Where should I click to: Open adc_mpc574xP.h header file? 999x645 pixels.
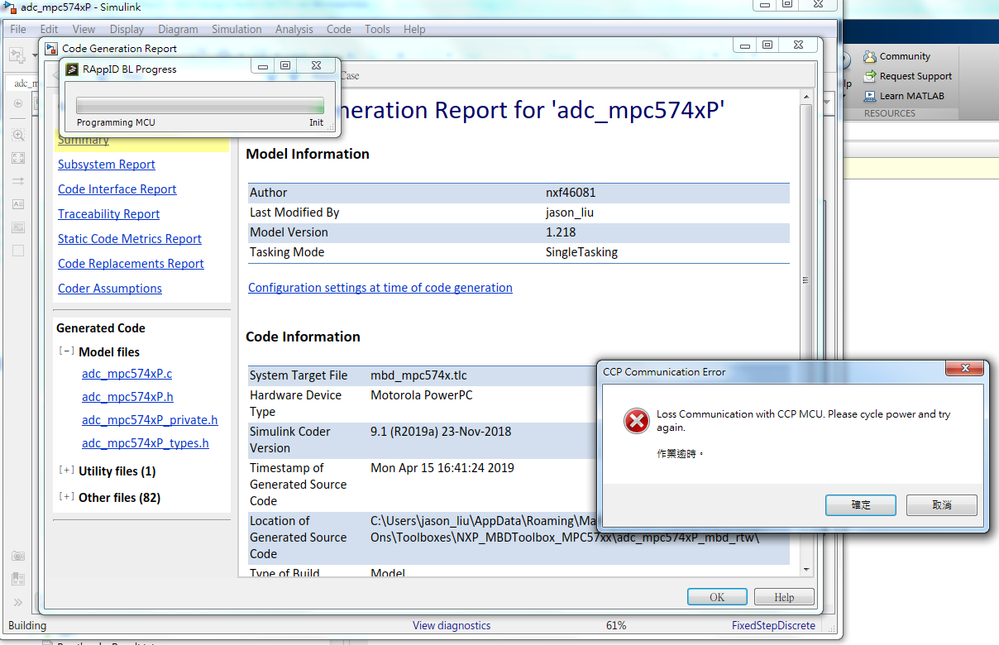click(x=127, y=396)
